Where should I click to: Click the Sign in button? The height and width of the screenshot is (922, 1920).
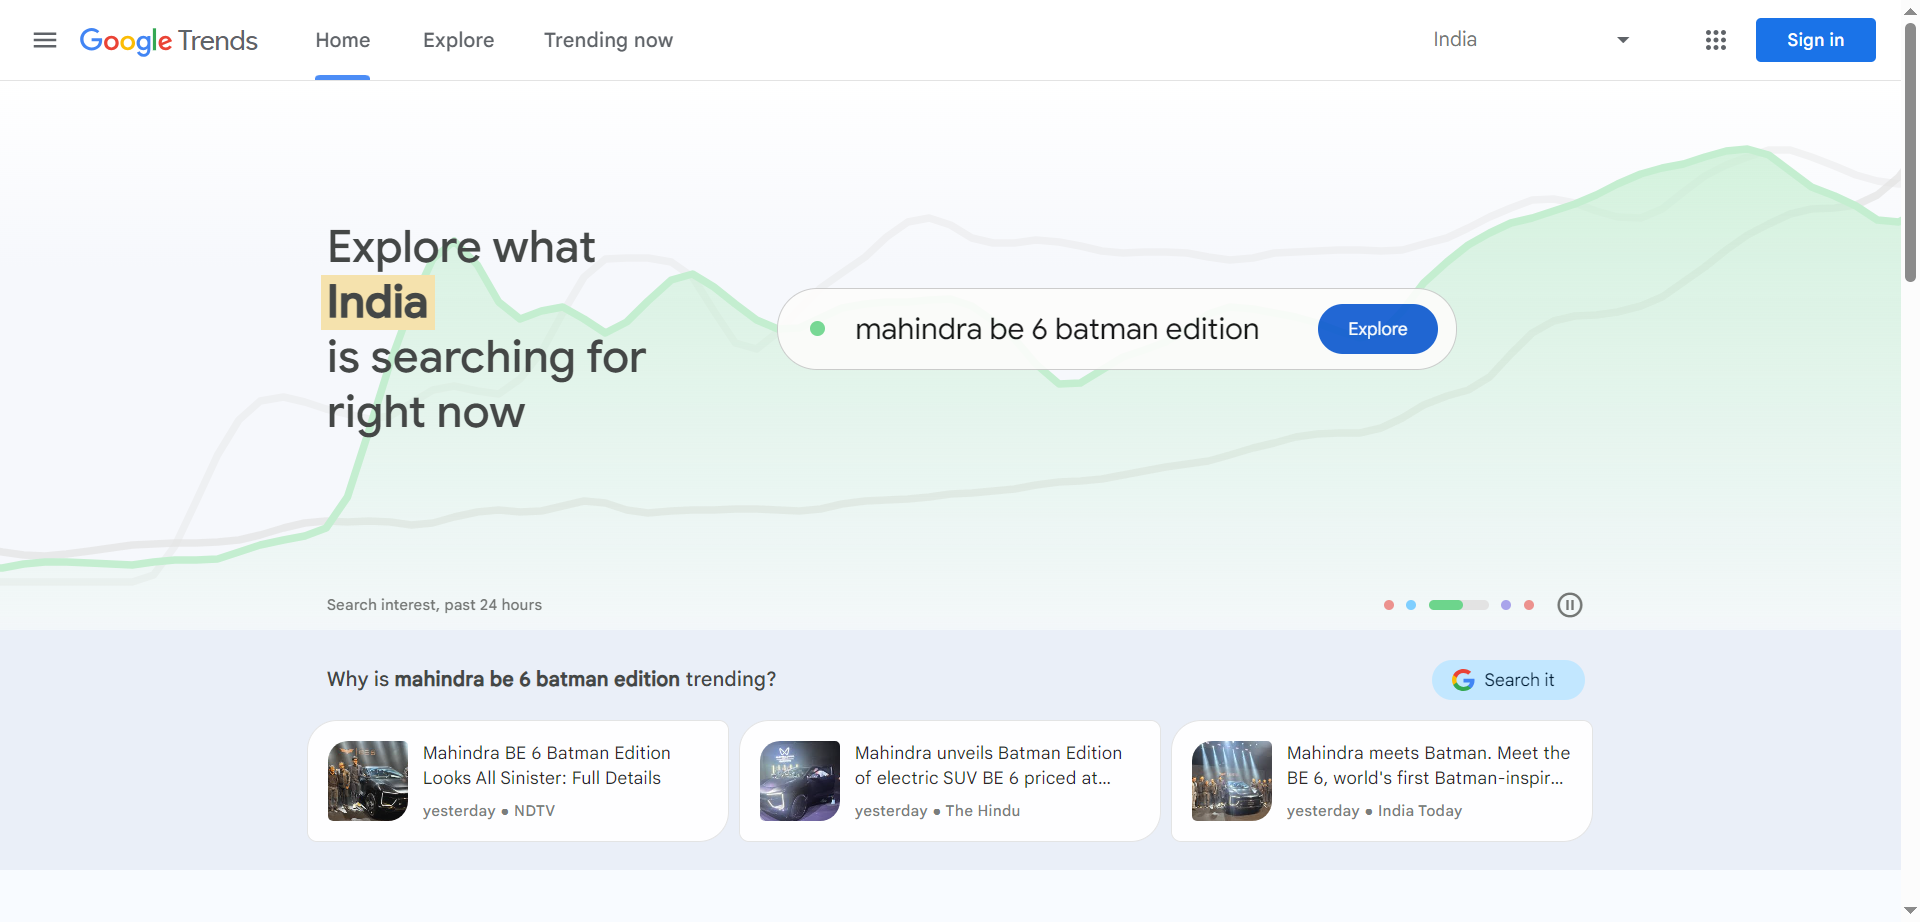tap(1816, 40)
